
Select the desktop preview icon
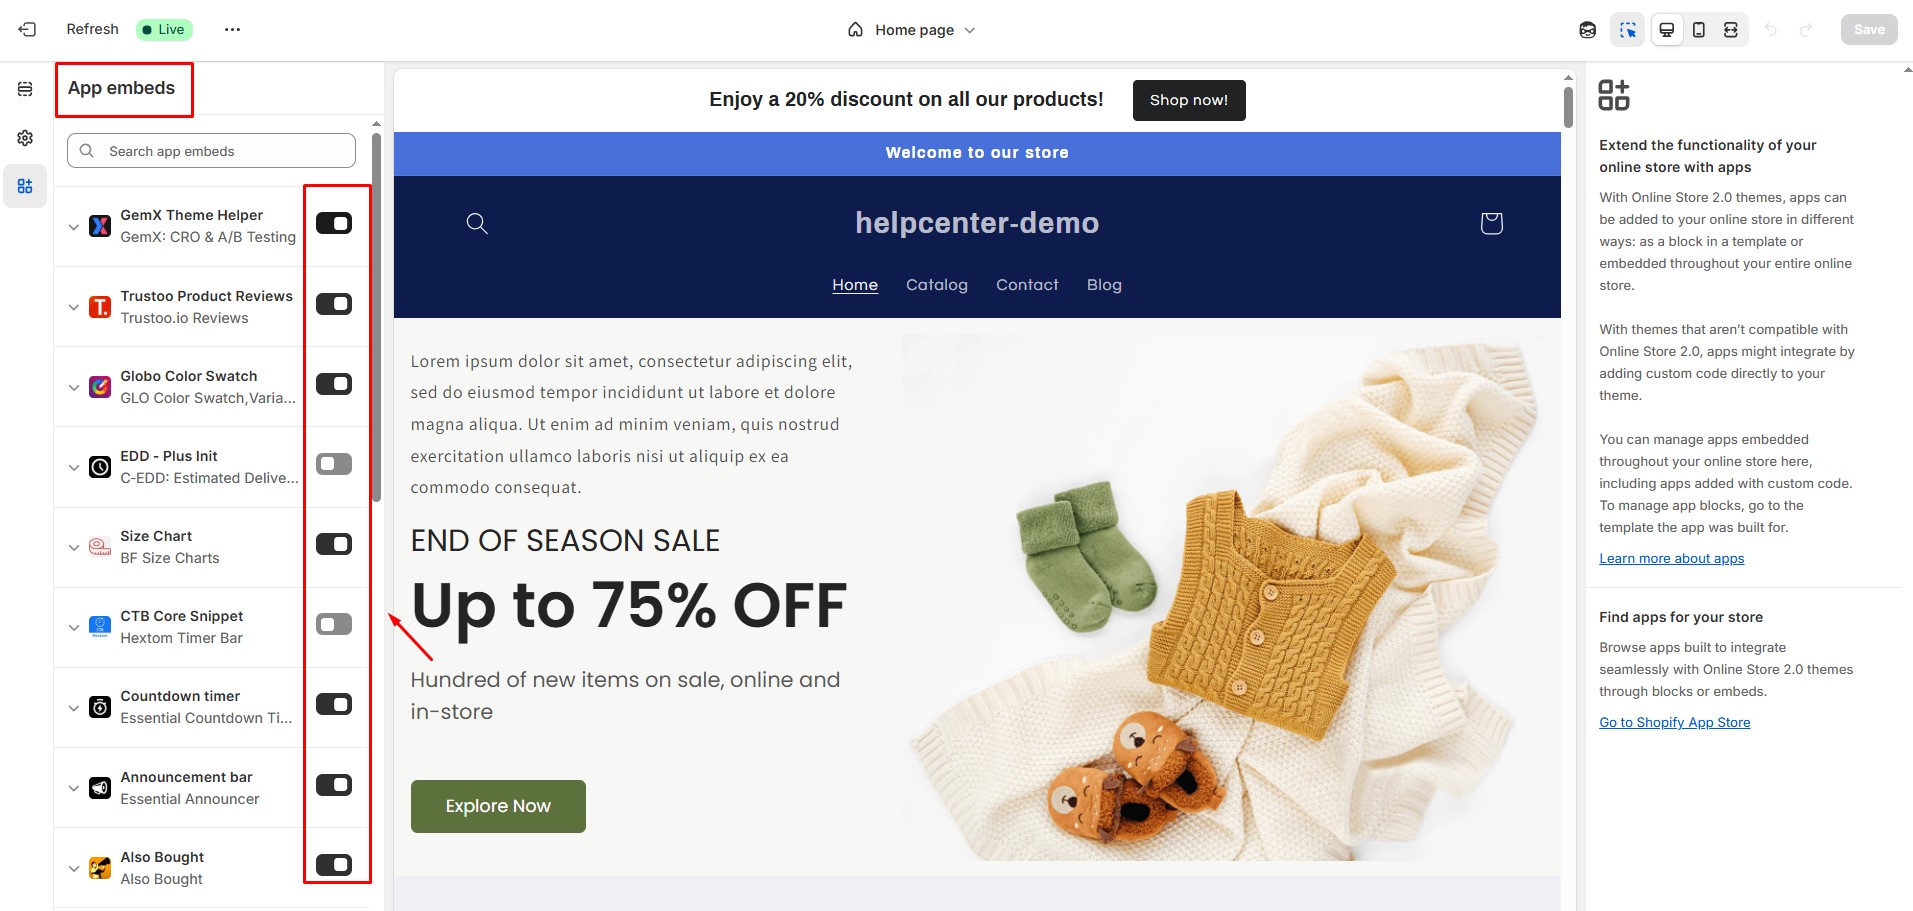(x=1666, y=30)
